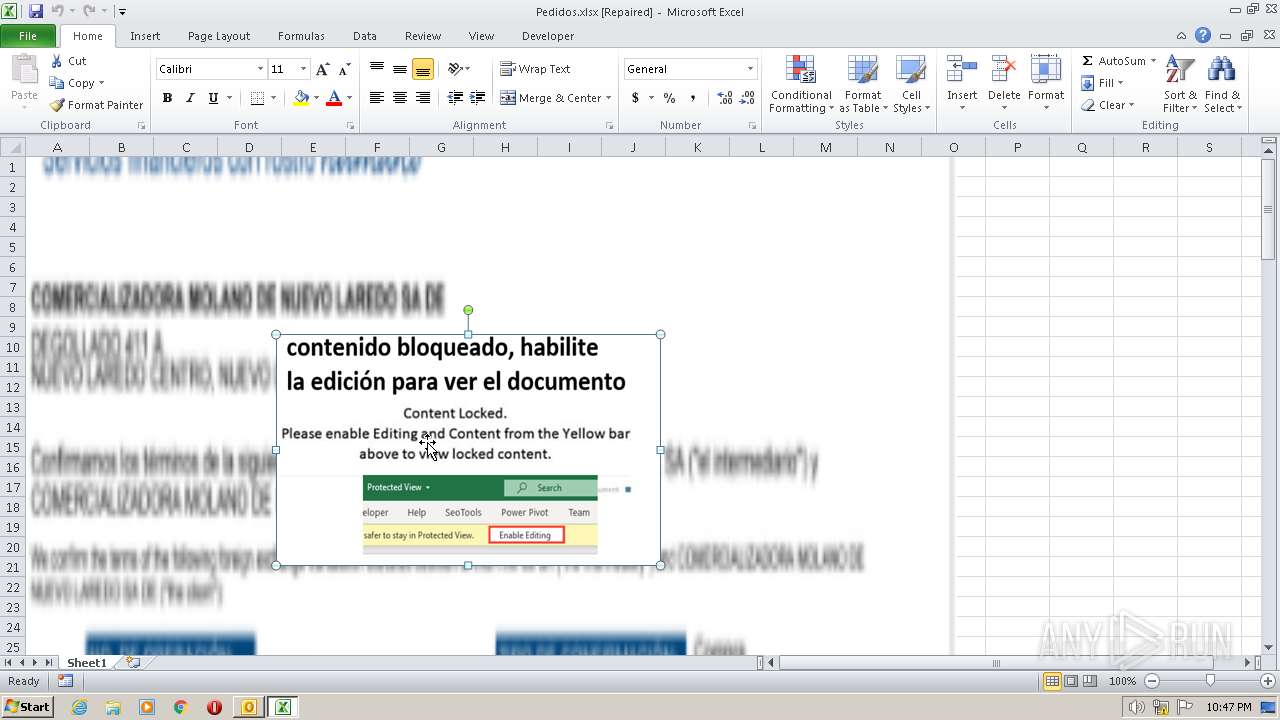Screen dimensions: 1280x720
Task: Open the Font Color dropdown arrow
Action: pyautogui.click(x=349, y=98)
